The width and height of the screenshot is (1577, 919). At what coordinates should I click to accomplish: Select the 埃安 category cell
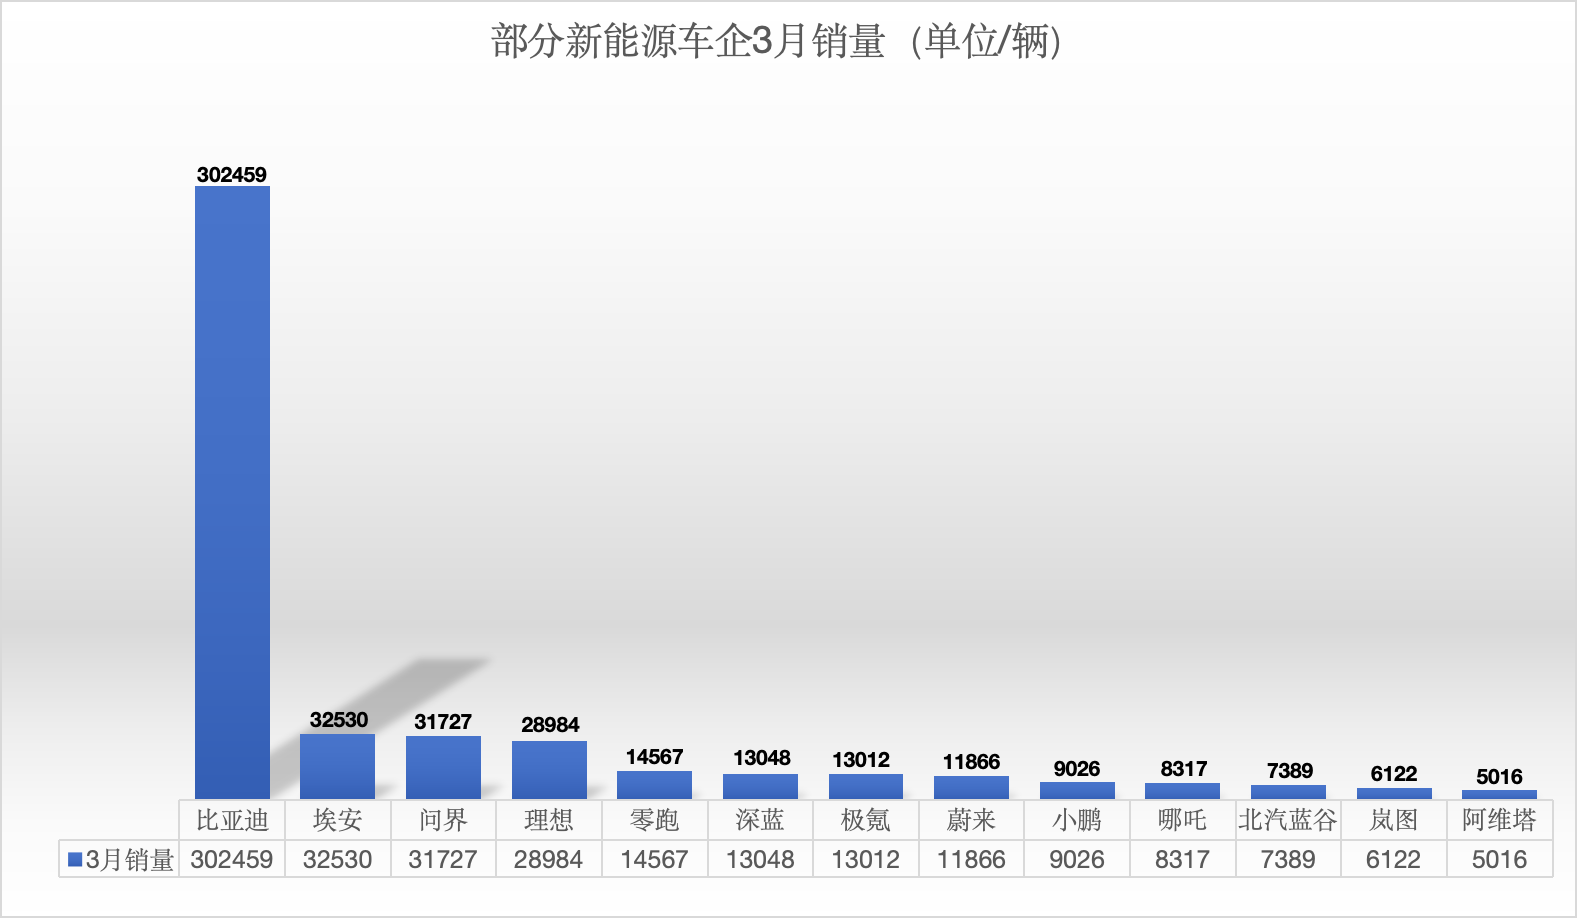point(338,820)
